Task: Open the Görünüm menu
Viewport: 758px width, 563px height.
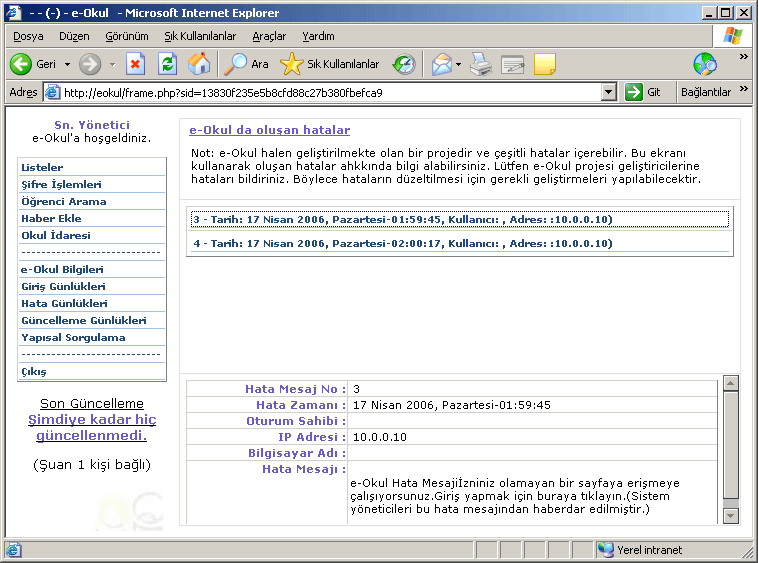Action: 127,36
